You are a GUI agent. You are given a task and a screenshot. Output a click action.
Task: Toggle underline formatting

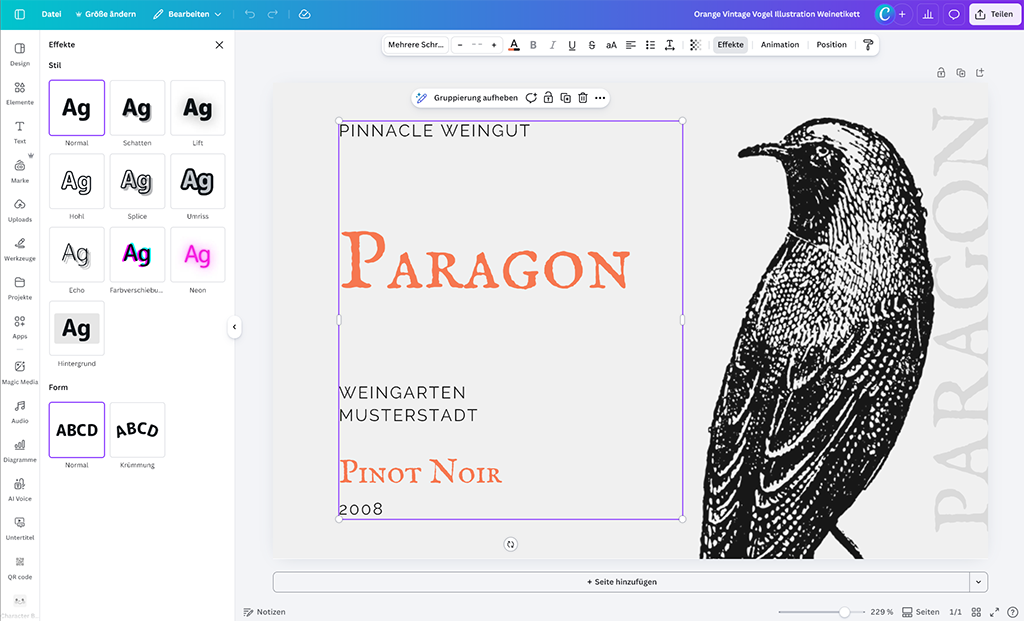(x=572, y=44)
